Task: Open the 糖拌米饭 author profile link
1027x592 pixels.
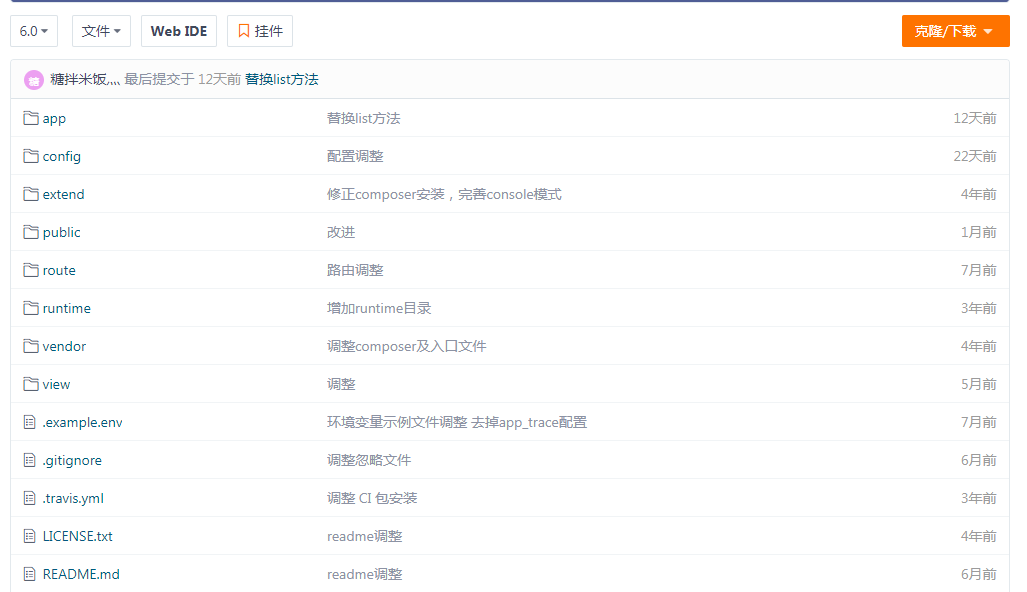Action: pyautogui.click(x=85, y=79)
